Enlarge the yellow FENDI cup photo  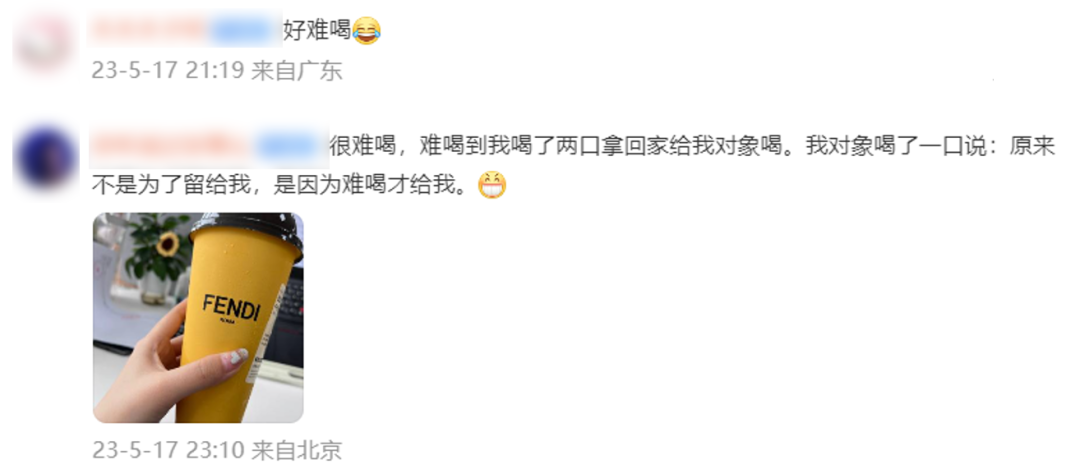(198, 317)
